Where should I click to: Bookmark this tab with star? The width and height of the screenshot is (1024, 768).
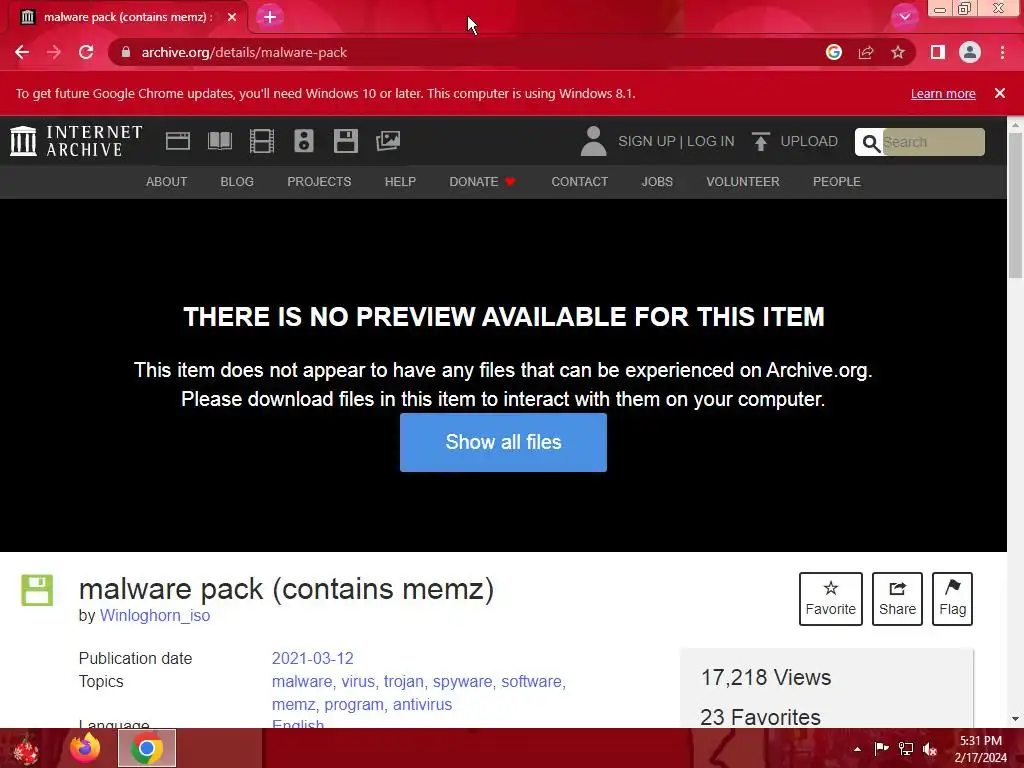coord(898,52)
